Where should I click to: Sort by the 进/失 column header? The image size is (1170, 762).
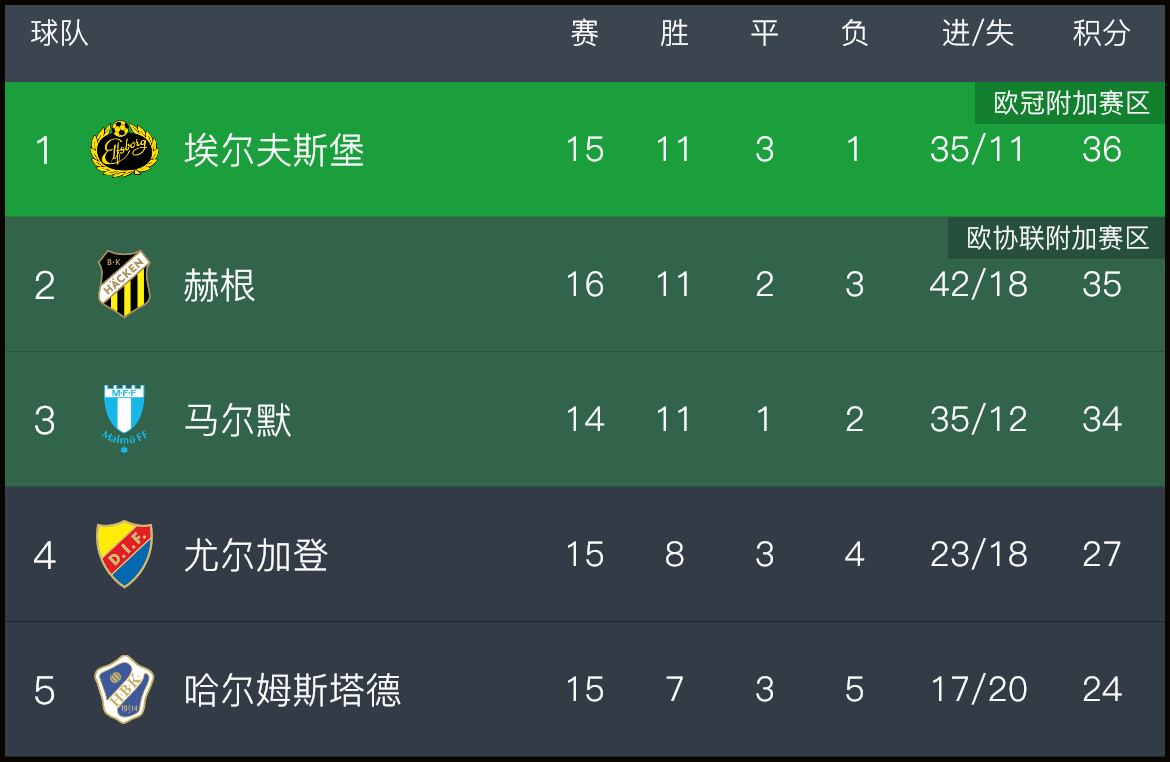click(x=978, y=33)
